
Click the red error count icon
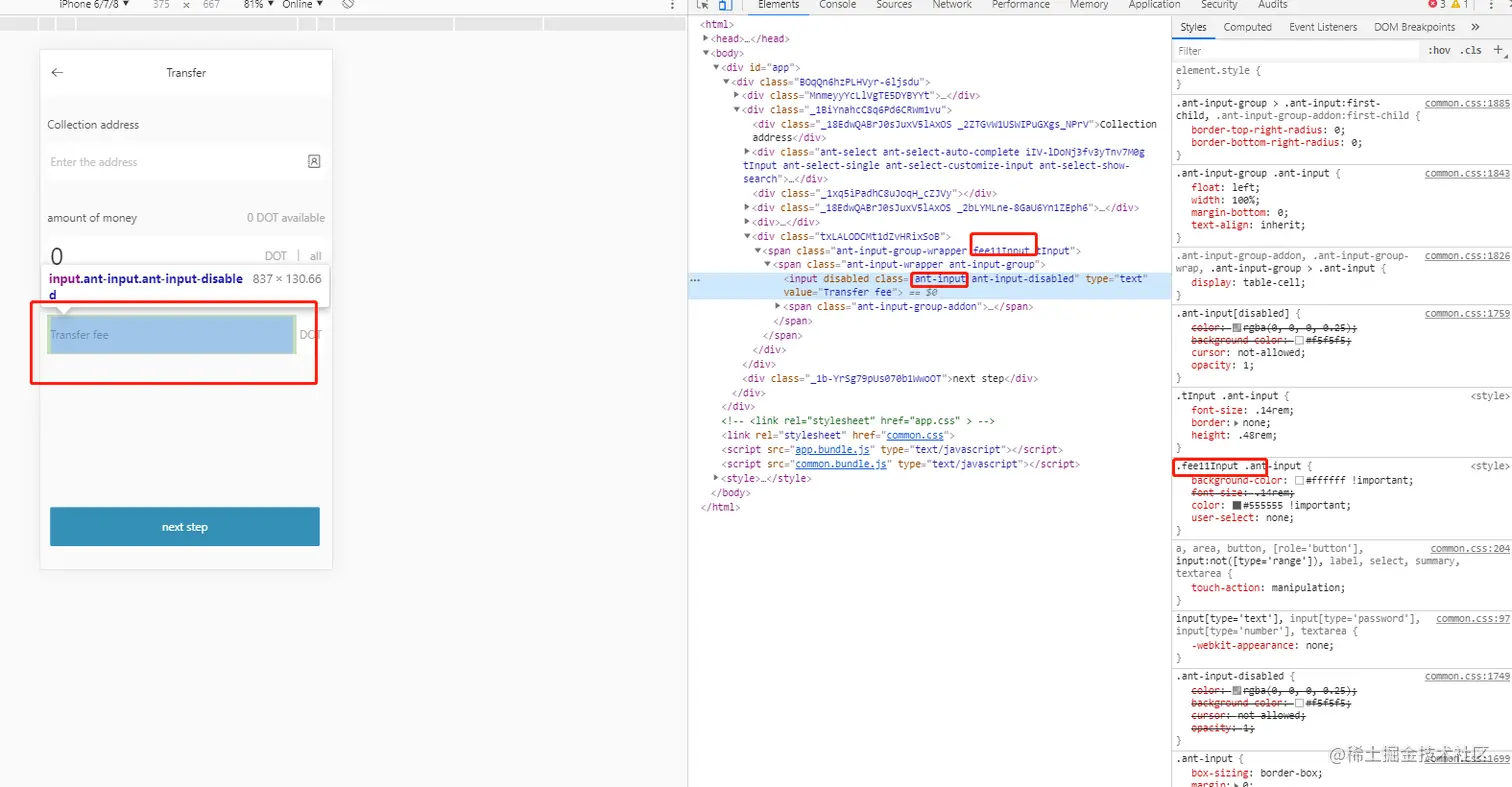pos(1433,4)
